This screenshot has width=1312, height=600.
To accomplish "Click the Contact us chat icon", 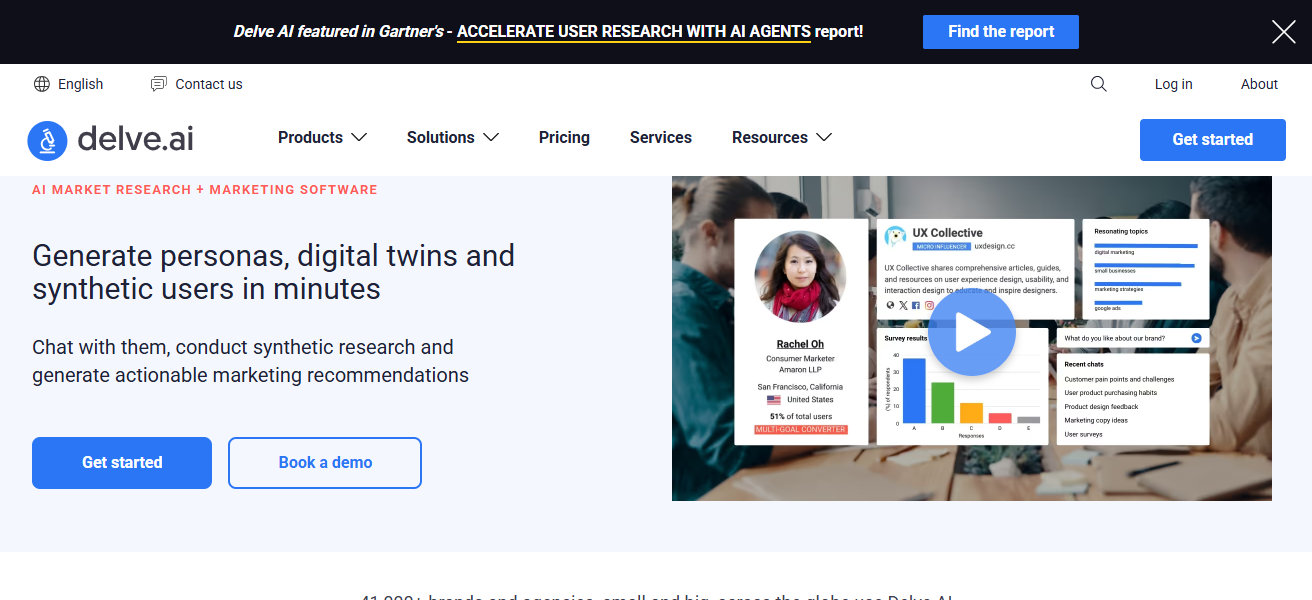I will click(x=159, y=84).
